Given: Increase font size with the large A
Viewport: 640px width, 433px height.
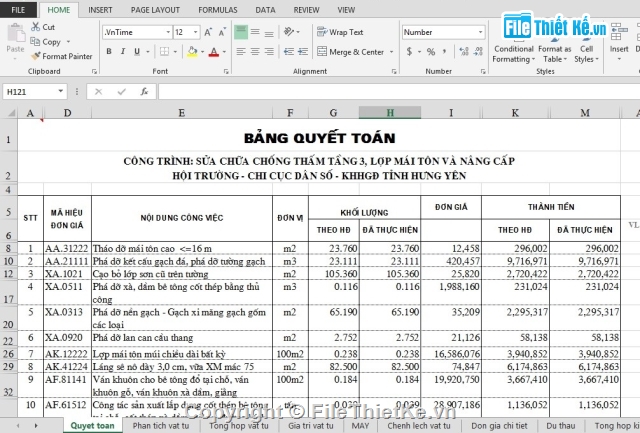Looking at the screenshot, I should coord(208,32).
